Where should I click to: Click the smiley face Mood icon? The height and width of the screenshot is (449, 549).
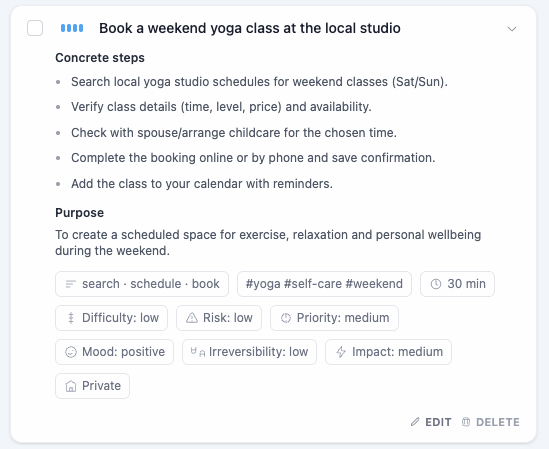[71, 352]
